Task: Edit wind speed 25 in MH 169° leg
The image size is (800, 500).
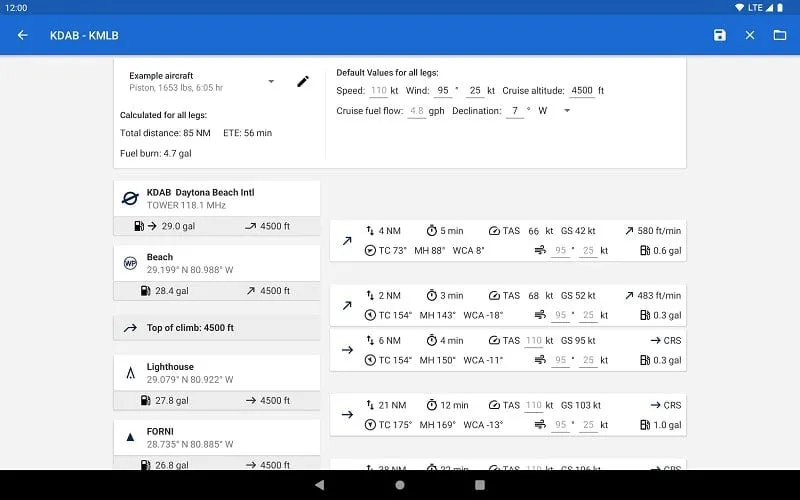Action: (588, 425)
